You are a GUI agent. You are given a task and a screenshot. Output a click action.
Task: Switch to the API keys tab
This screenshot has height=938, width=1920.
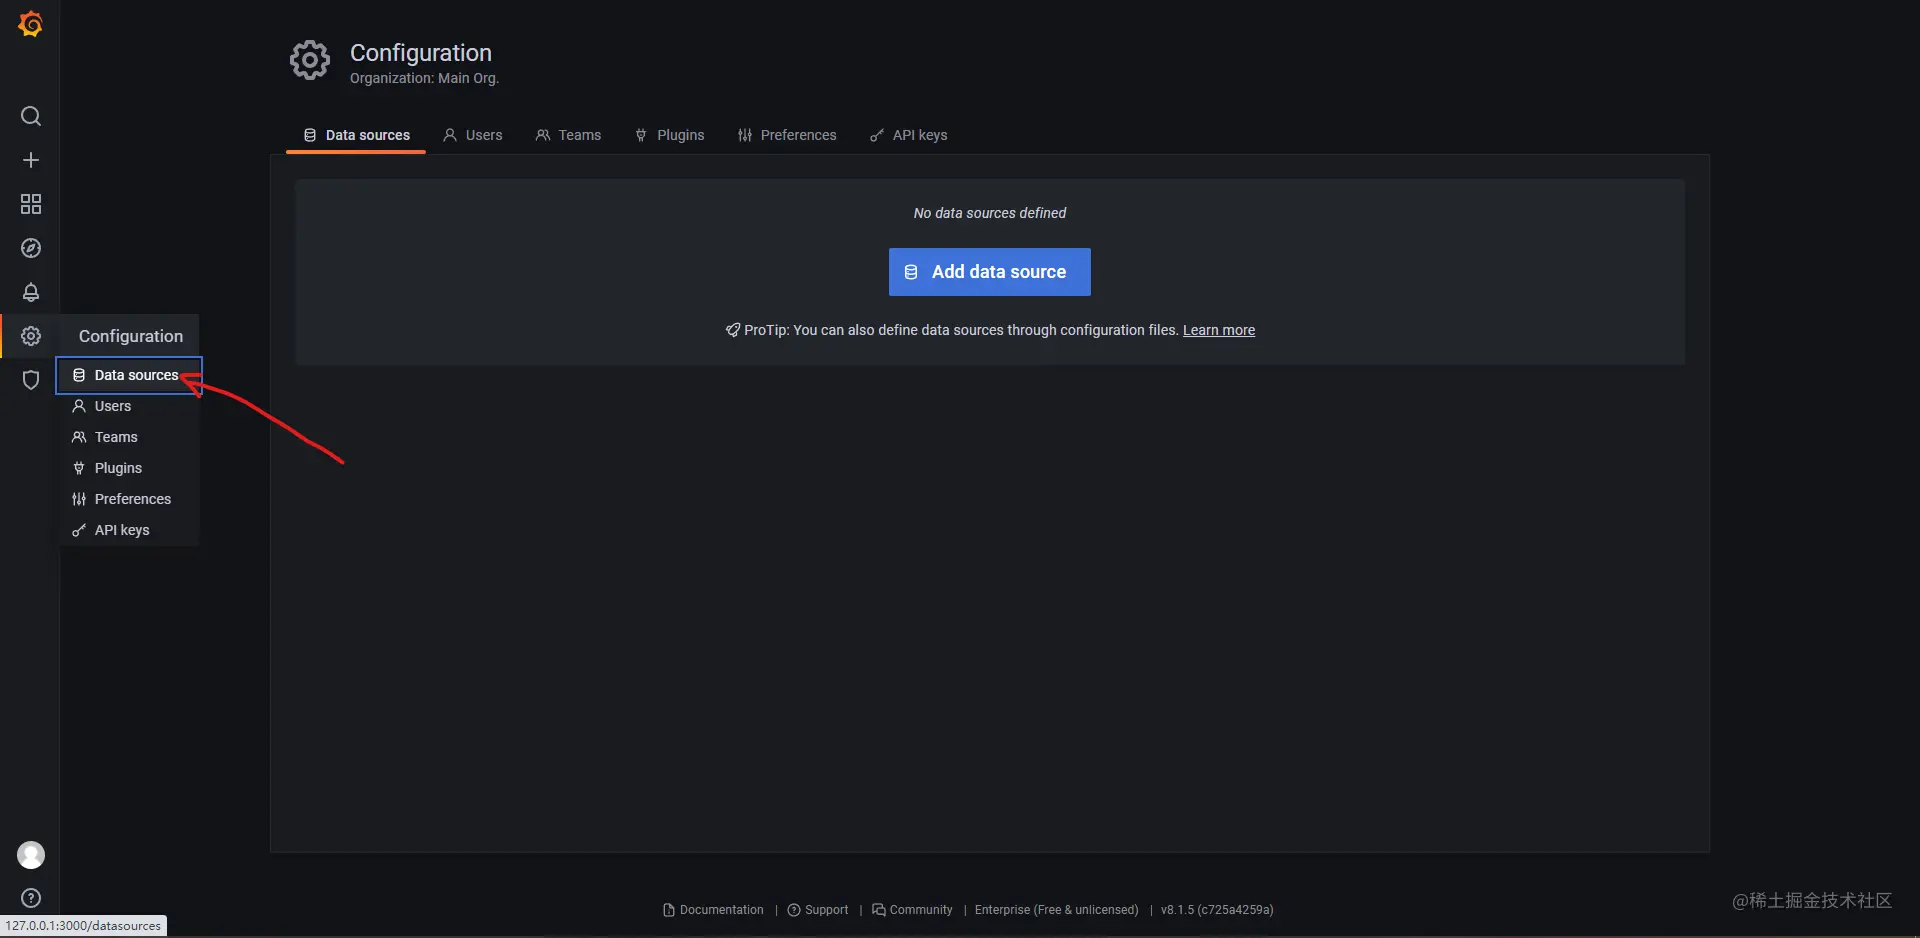[x=908, y=135]
